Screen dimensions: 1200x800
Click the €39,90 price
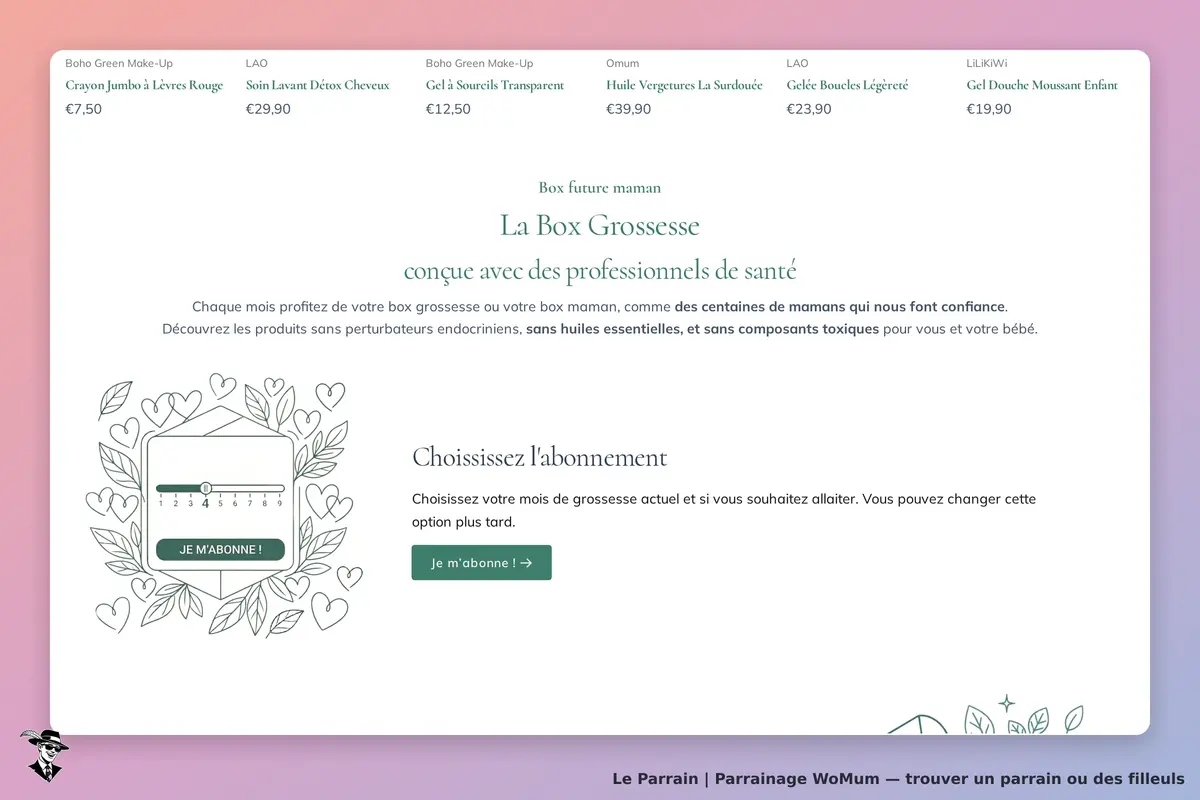(x=628, y=109)
